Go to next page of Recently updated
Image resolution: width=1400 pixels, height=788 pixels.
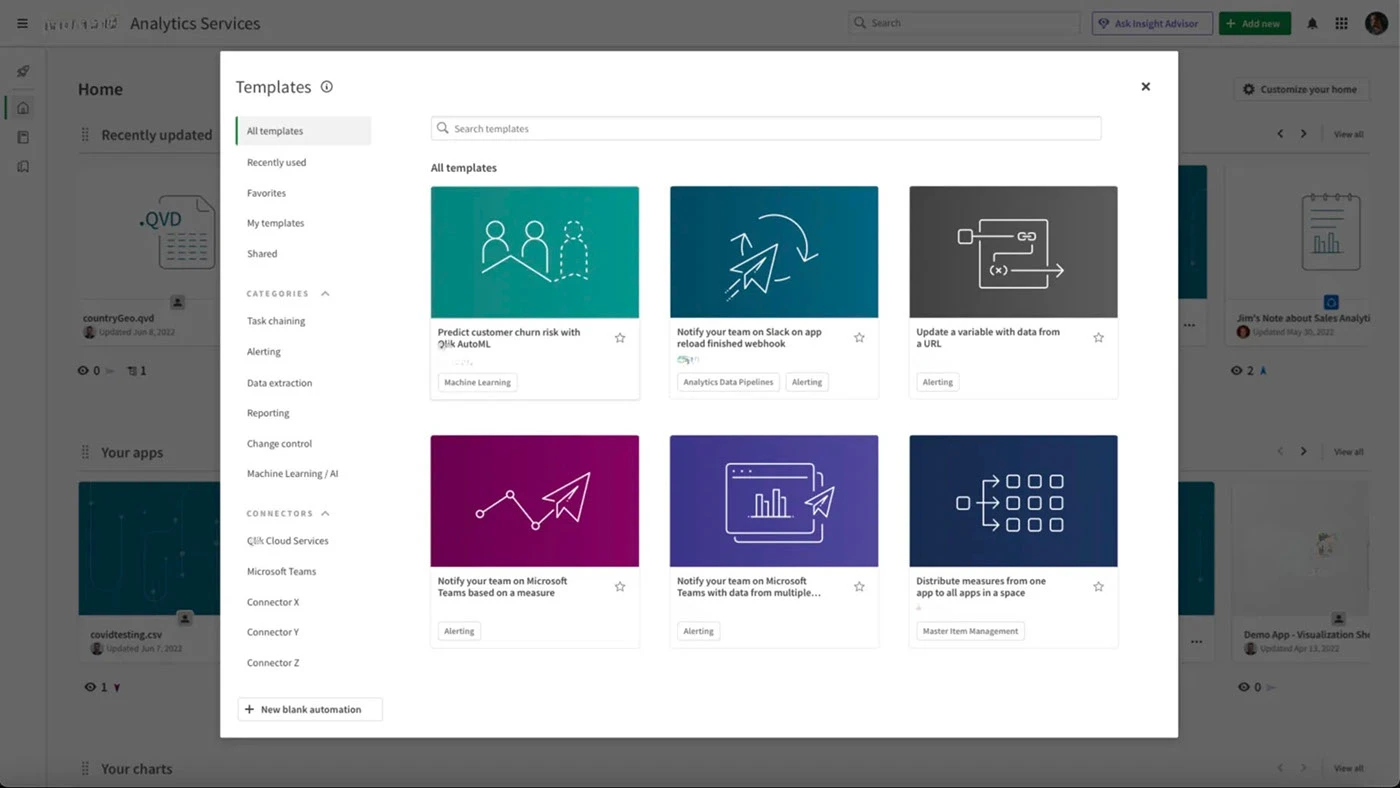tap(1303, 134)
